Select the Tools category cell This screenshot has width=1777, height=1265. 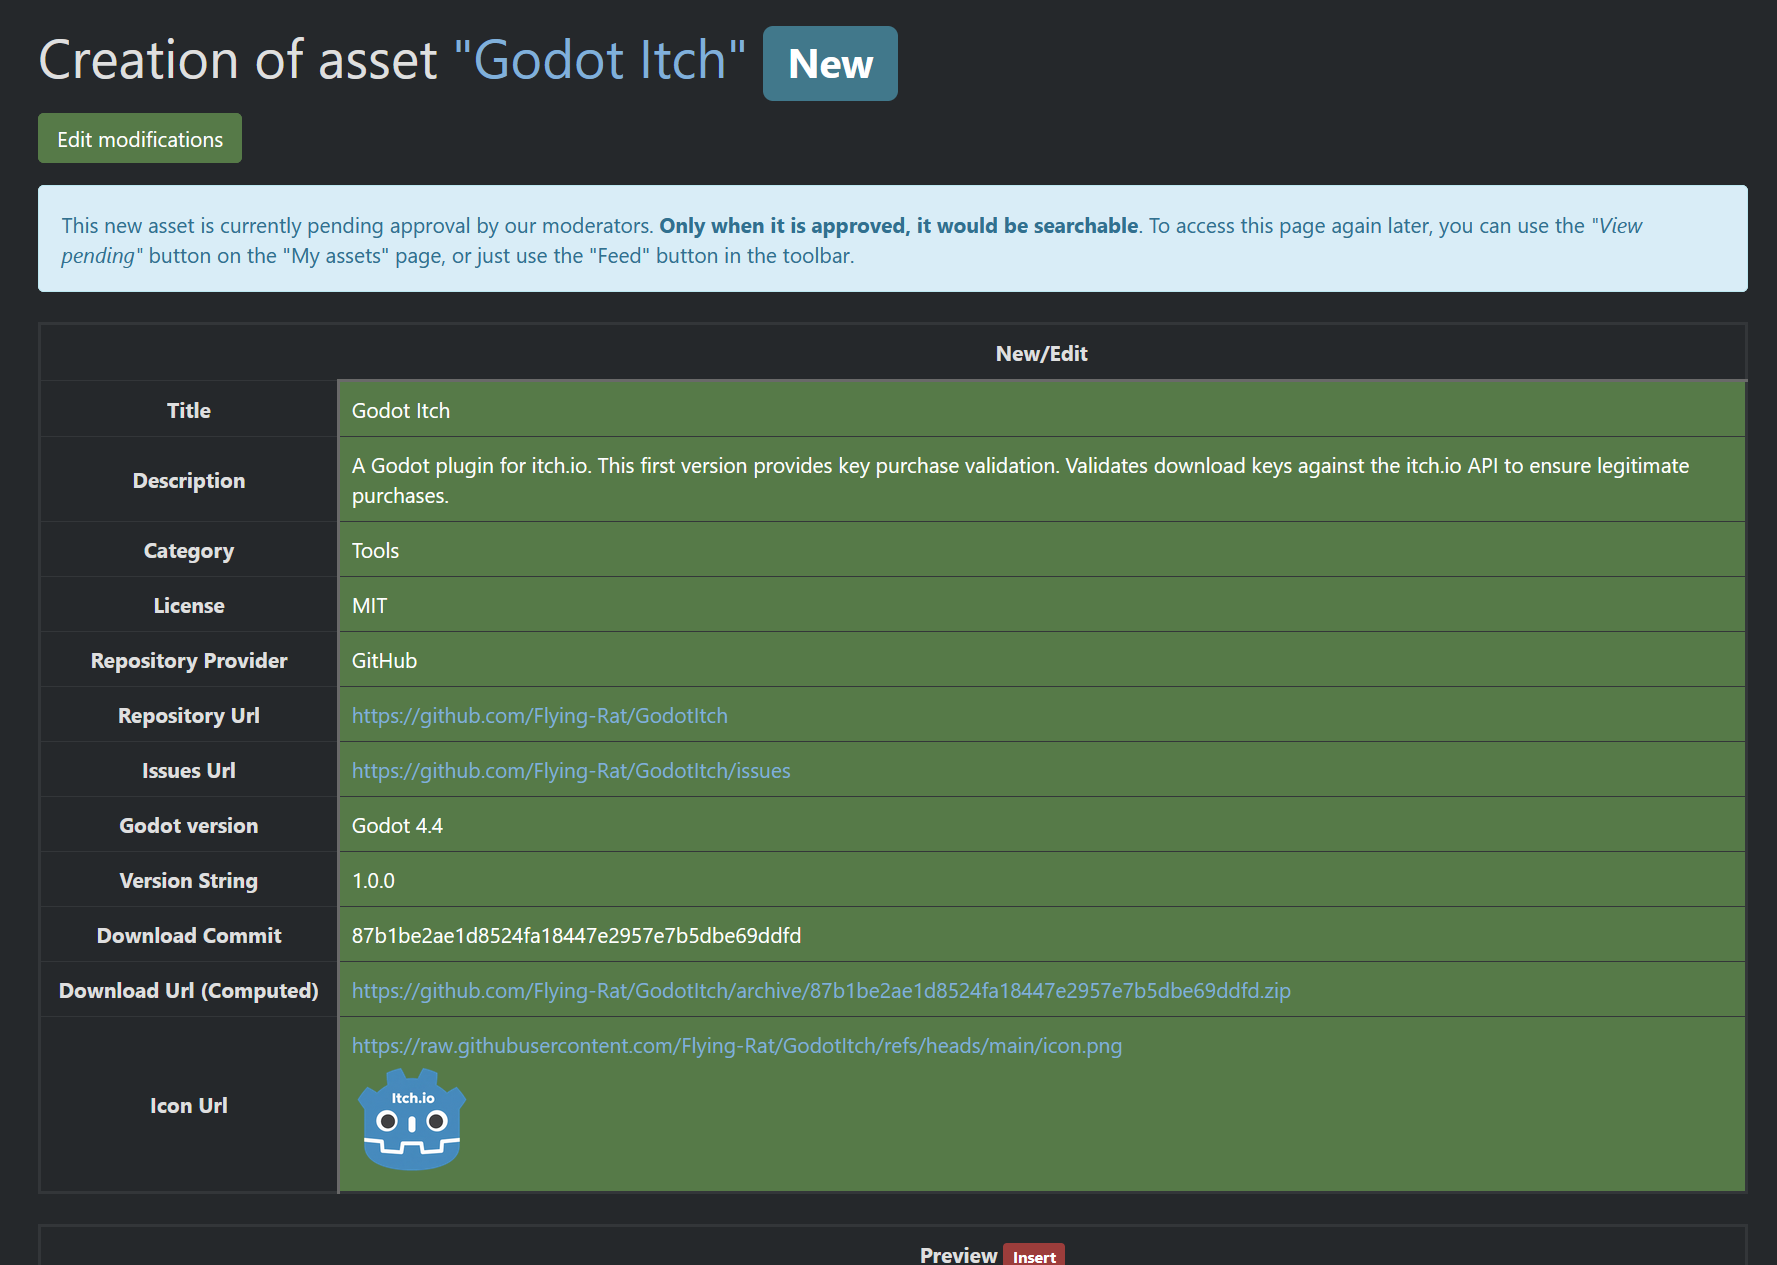[x=374, y=550]
